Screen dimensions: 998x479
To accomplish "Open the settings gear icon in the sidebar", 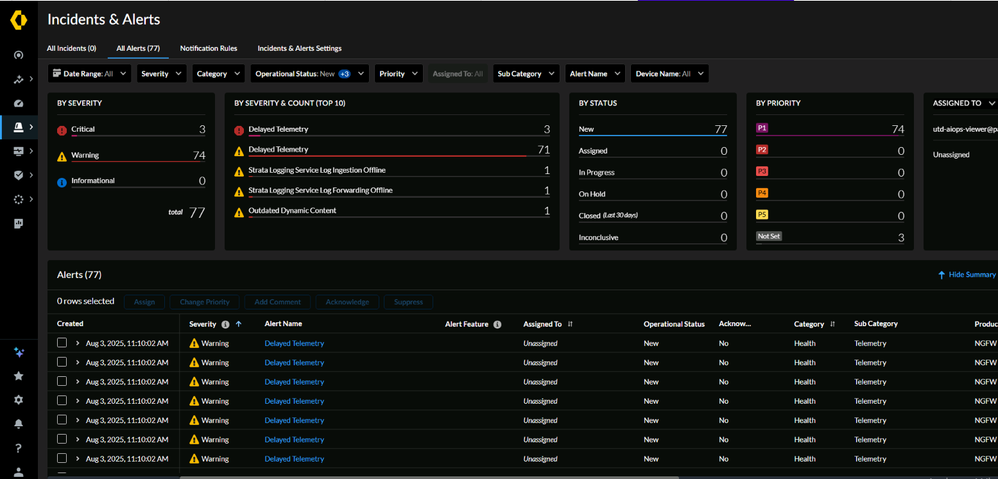I will [18, 400].
